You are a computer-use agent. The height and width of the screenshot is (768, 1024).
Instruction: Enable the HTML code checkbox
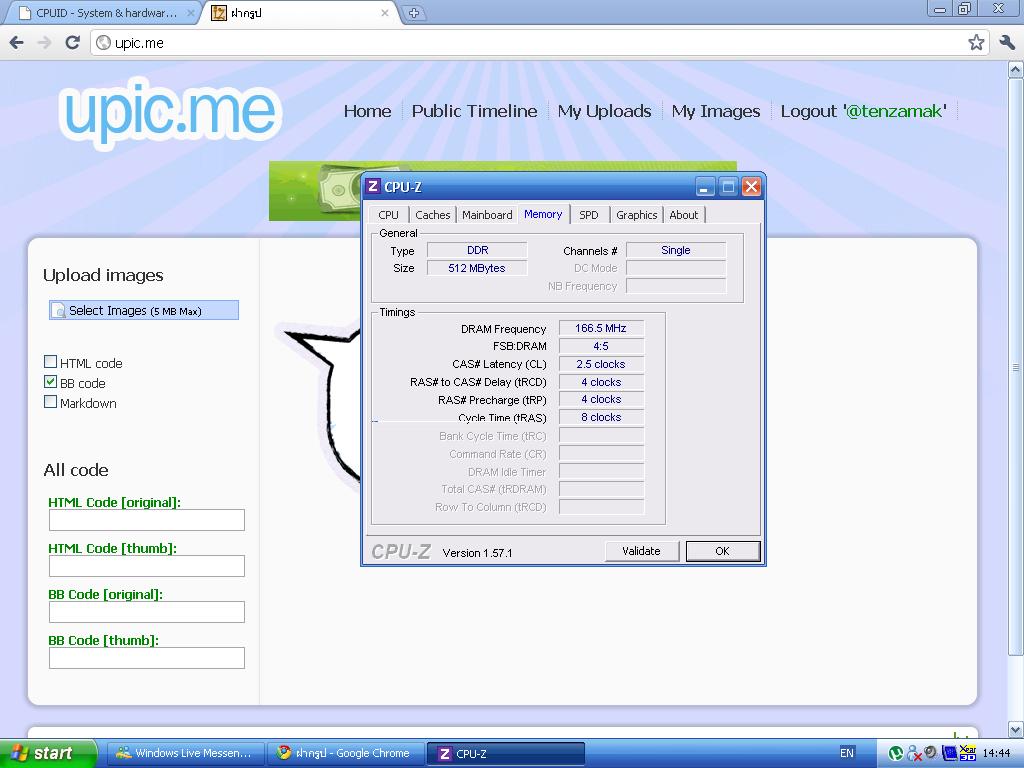50,362
